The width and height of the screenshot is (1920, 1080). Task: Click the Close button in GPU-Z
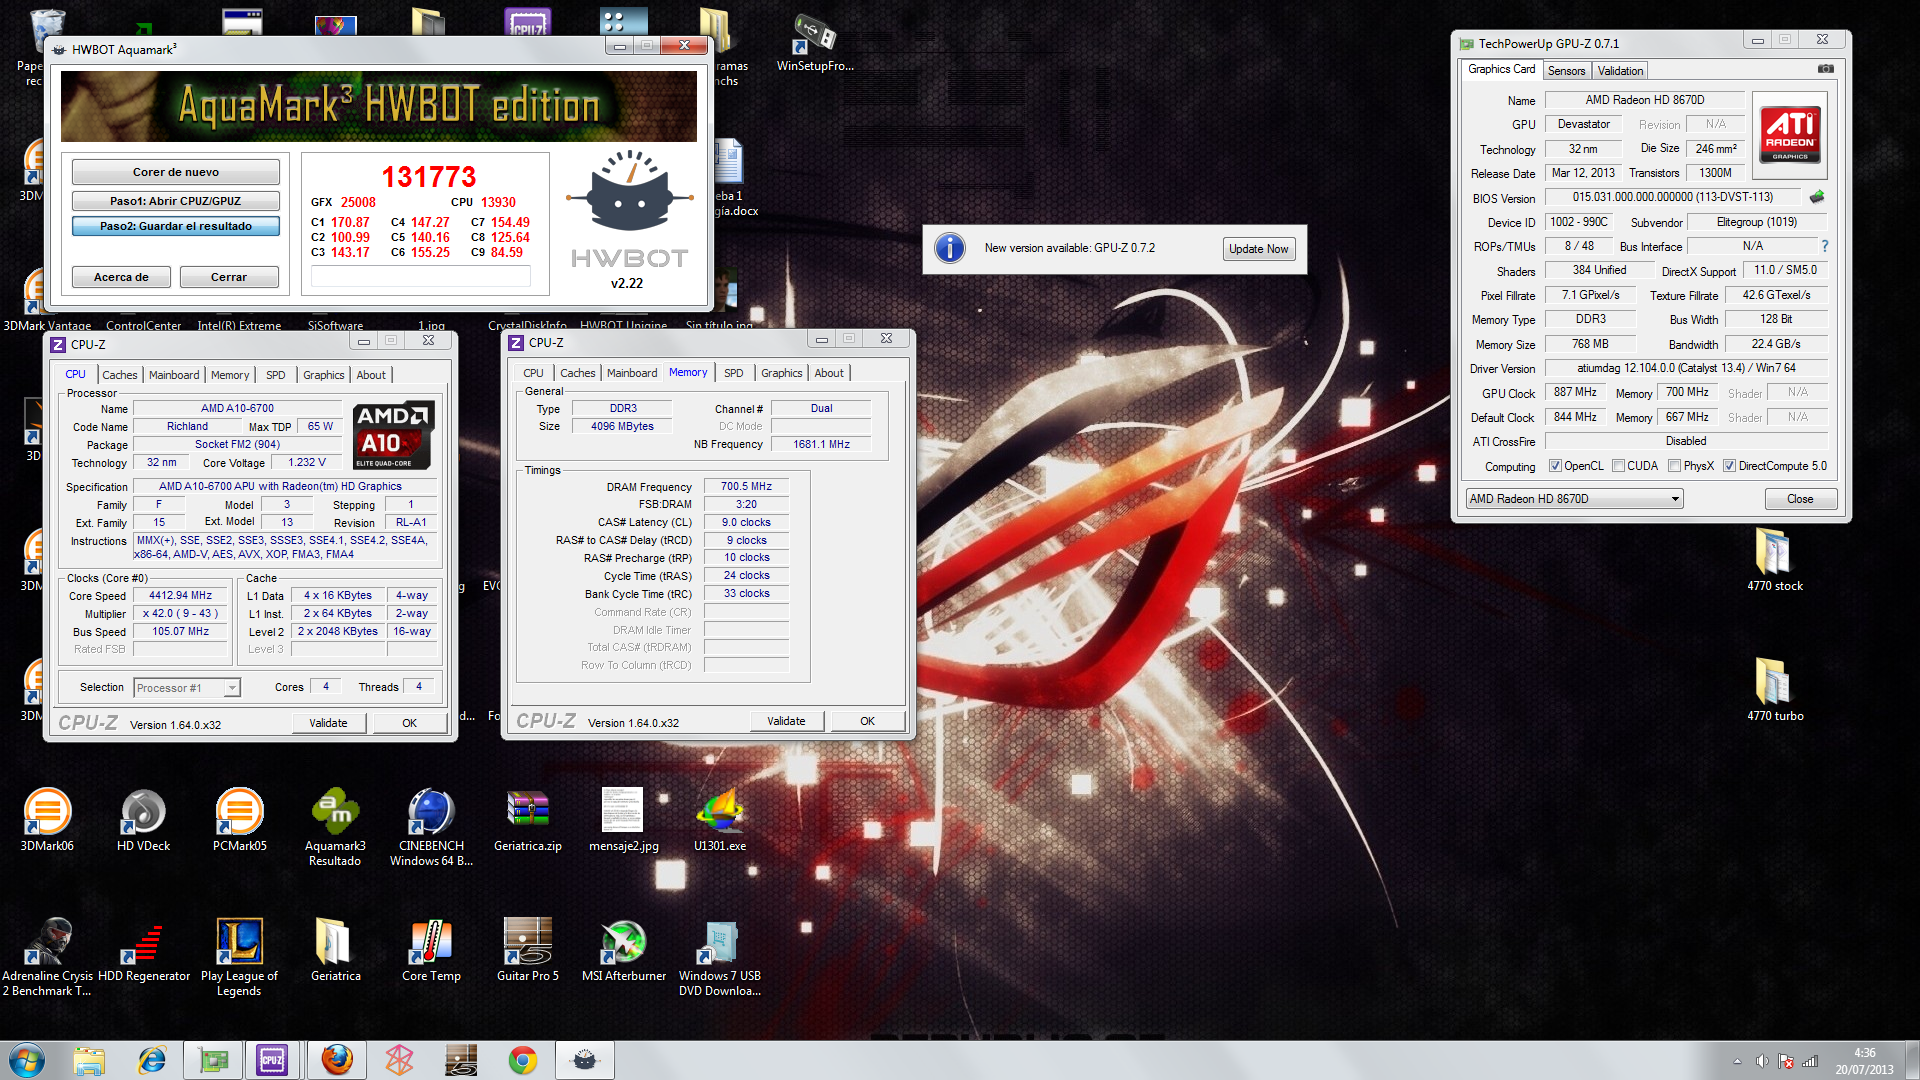(x=1800, y=499)
